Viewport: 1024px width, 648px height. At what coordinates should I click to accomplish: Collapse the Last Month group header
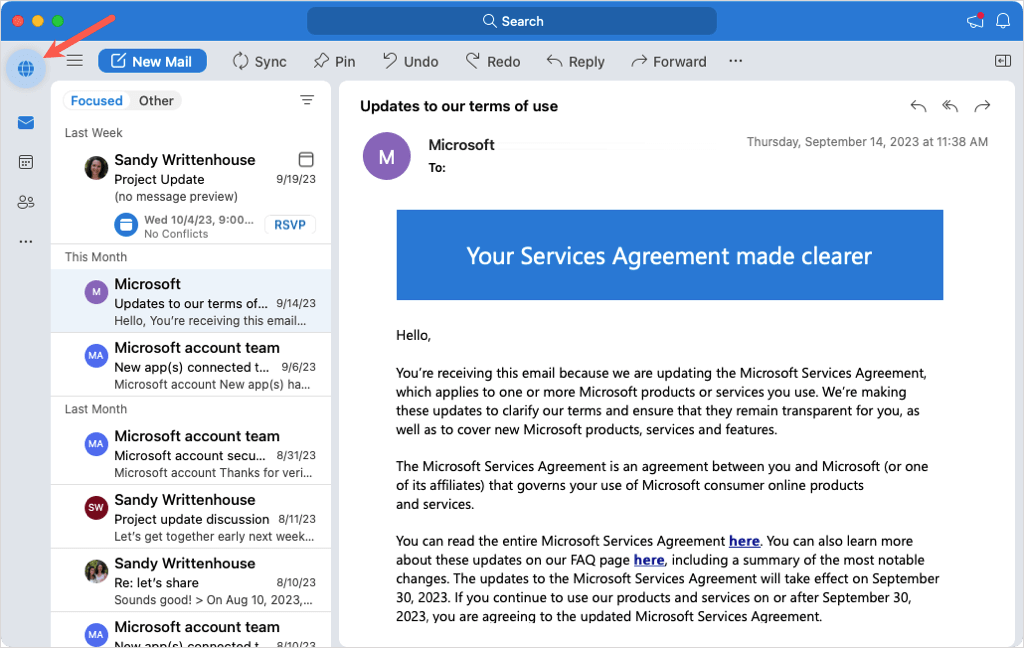click(95, 409)
